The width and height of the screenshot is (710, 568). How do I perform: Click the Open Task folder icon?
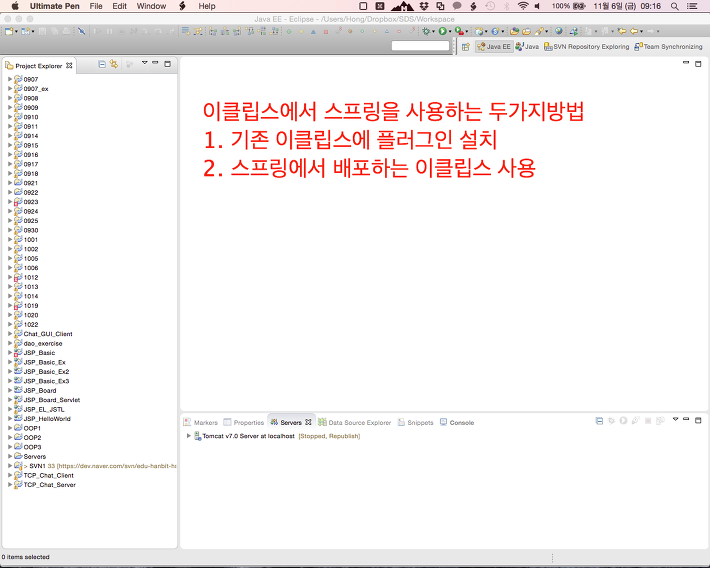(x=526, y=31)
